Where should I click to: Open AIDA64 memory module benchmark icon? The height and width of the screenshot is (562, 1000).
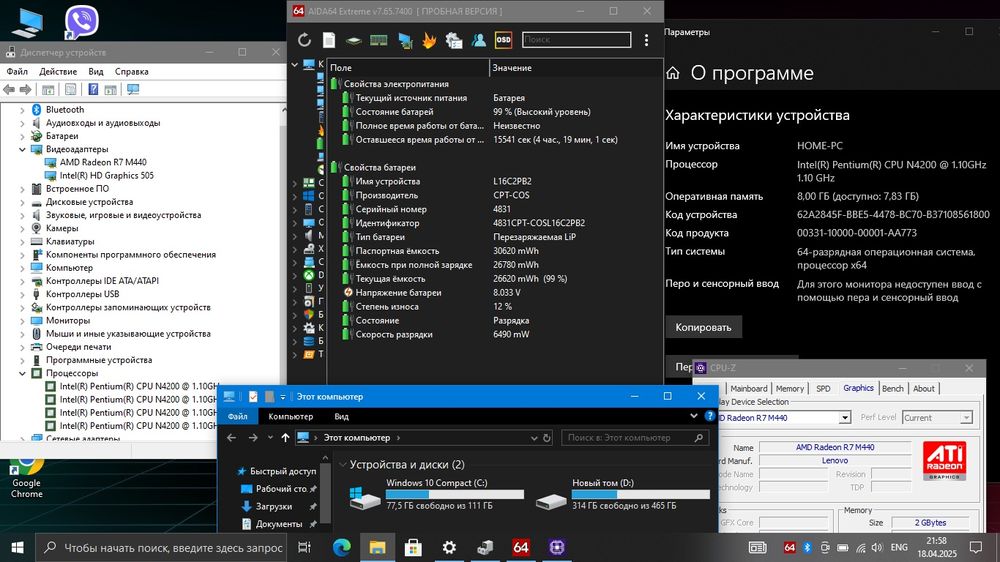[x=379, y=40]
